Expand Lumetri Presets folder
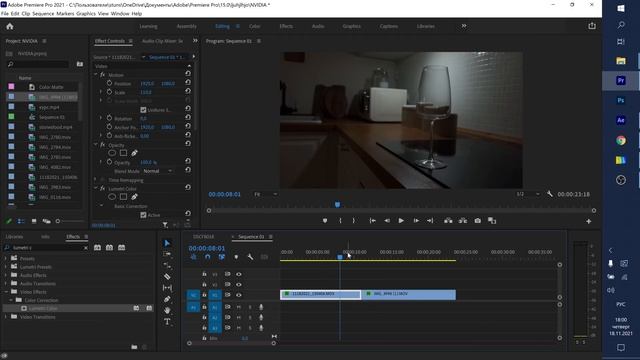Viewport: 640px width, 360px height. (x=6, y=267)
